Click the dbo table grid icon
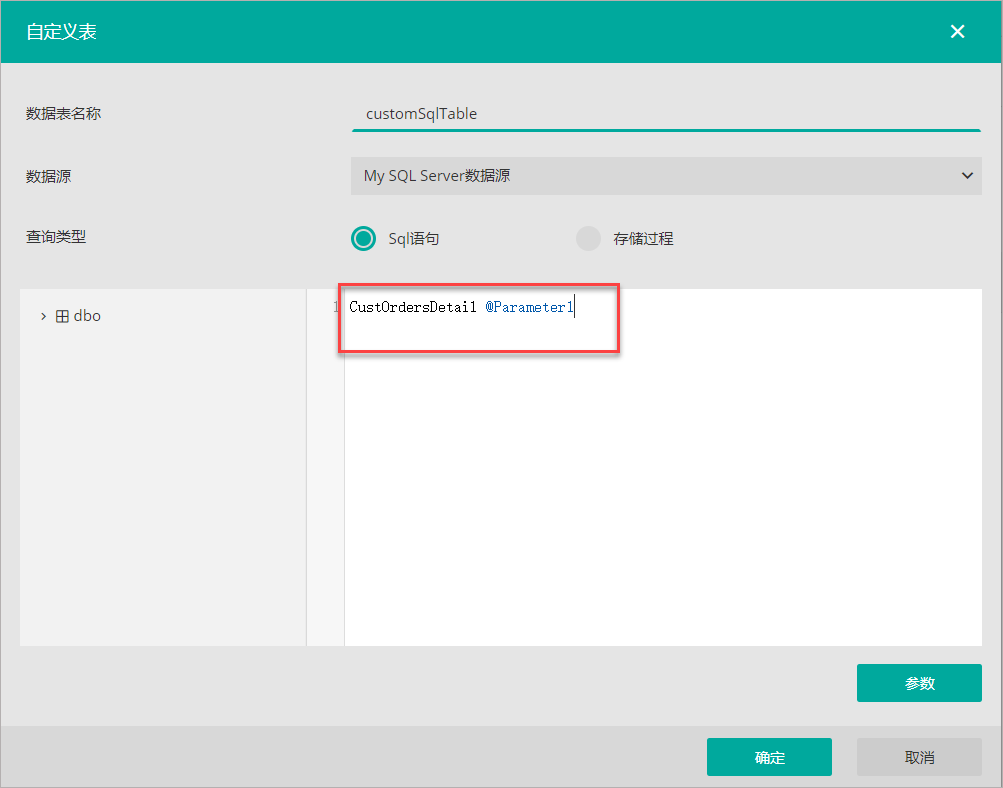1003x788 pixels. click(x=62, y=316)
